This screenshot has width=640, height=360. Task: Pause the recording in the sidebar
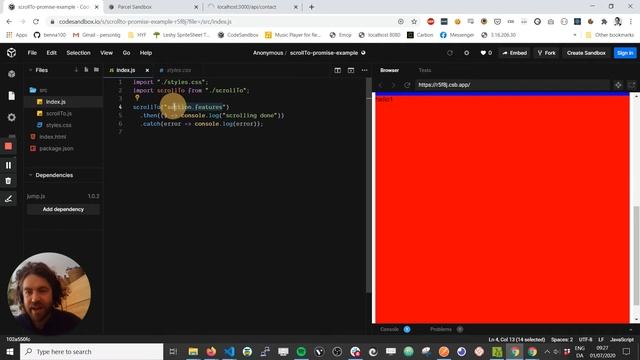click(9, 165)
